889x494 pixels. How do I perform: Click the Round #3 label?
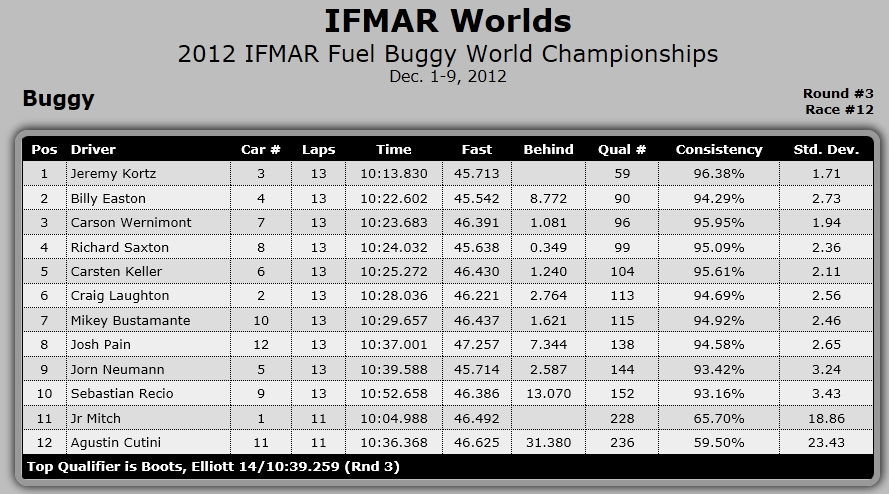[838, 94]
